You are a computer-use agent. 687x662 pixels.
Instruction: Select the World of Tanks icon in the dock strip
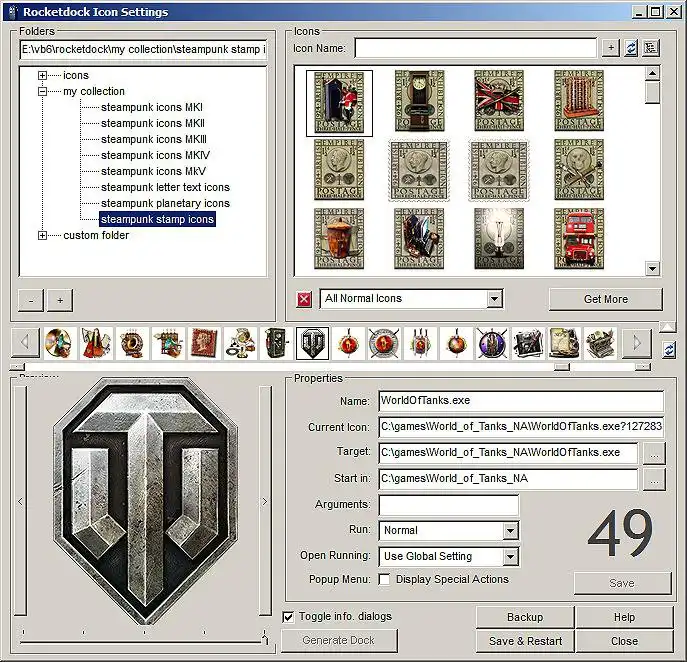312,343
